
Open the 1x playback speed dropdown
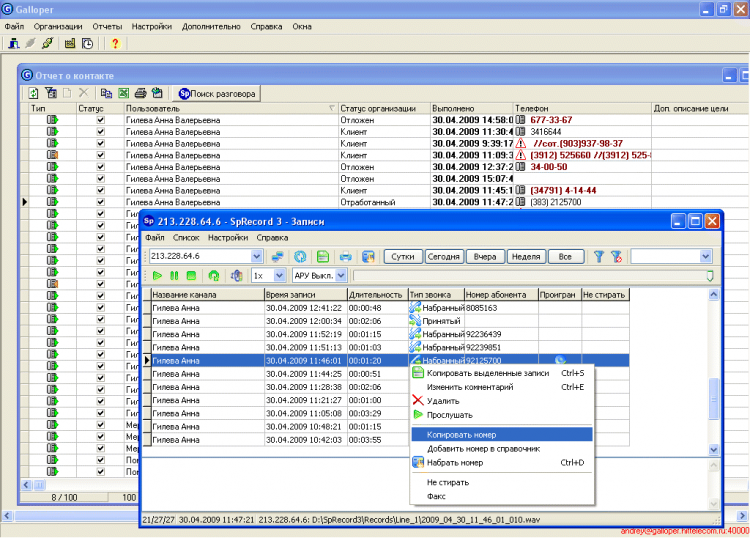[x=281, y=275]
